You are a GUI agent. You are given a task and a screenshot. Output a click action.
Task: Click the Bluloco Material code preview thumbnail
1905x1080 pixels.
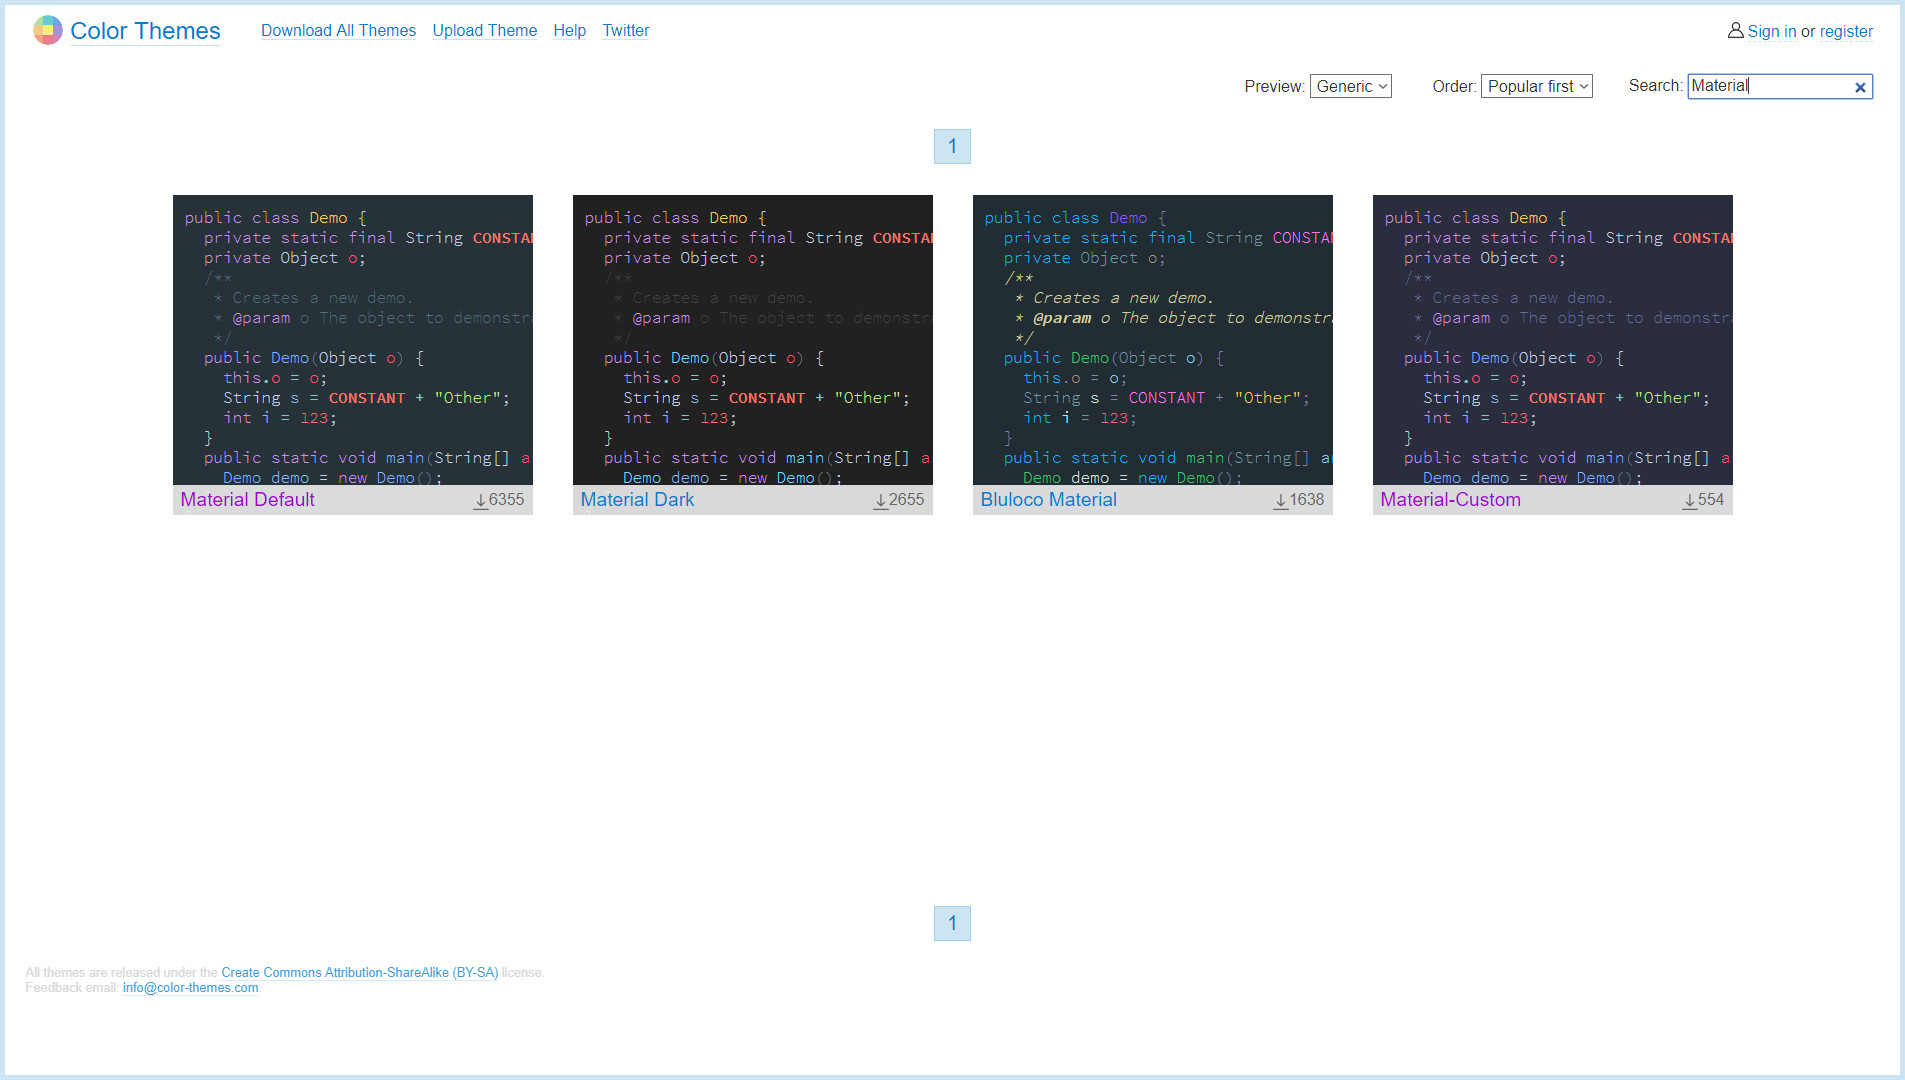[x=1152, y=340]
